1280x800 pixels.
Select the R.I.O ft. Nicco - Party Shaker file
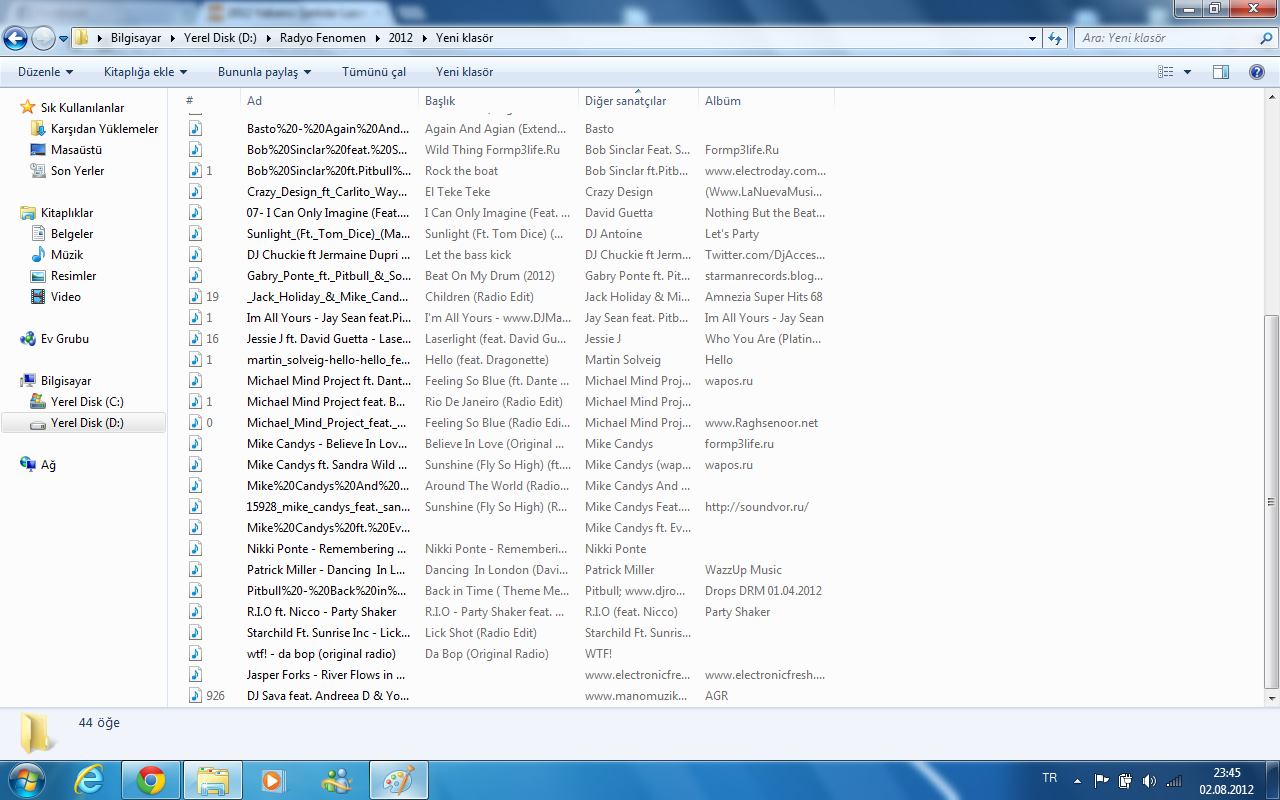pos(321,612)
